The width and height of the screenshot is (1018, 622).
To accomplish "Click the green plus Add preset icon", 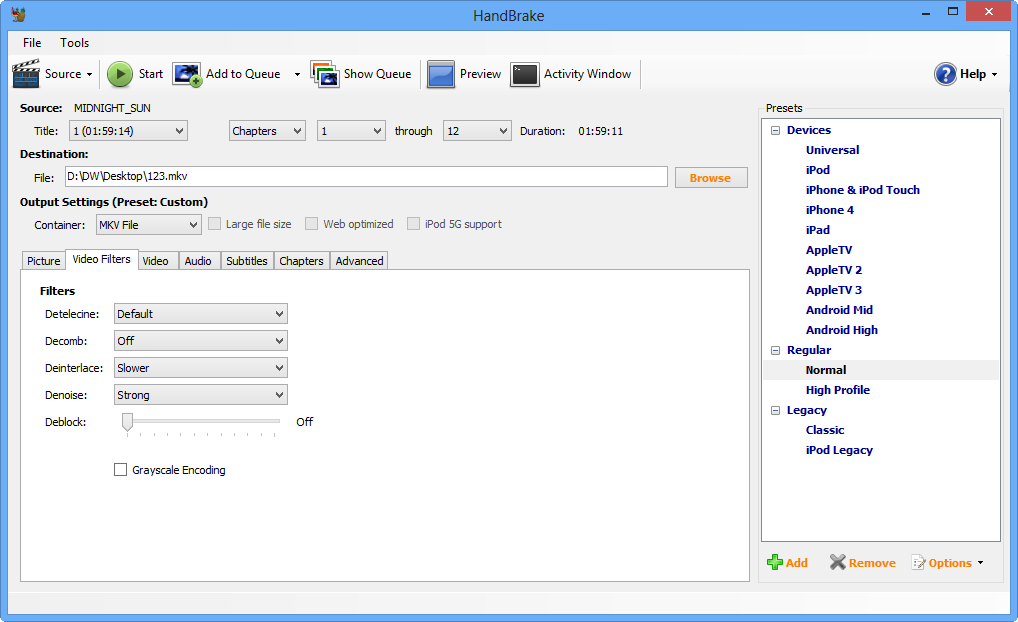I will click(x=775, y=562).
